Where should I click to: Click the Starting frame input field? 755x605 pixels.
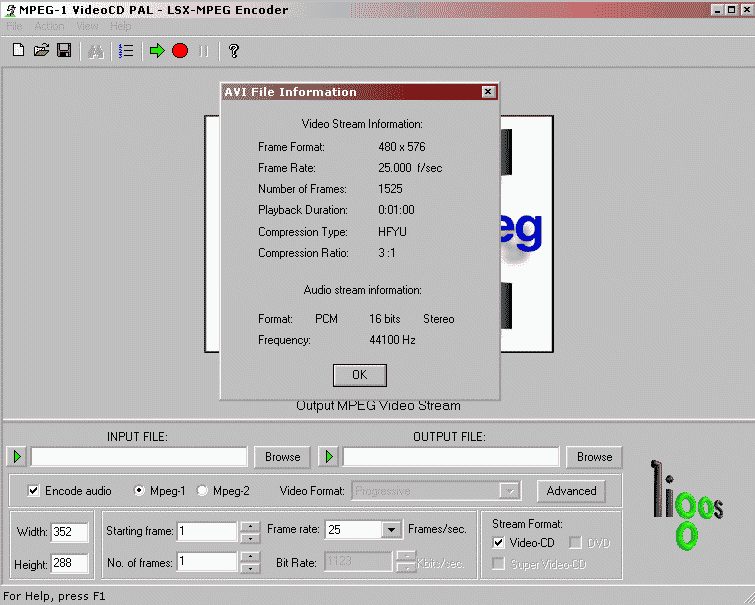[x=207, y=532]
